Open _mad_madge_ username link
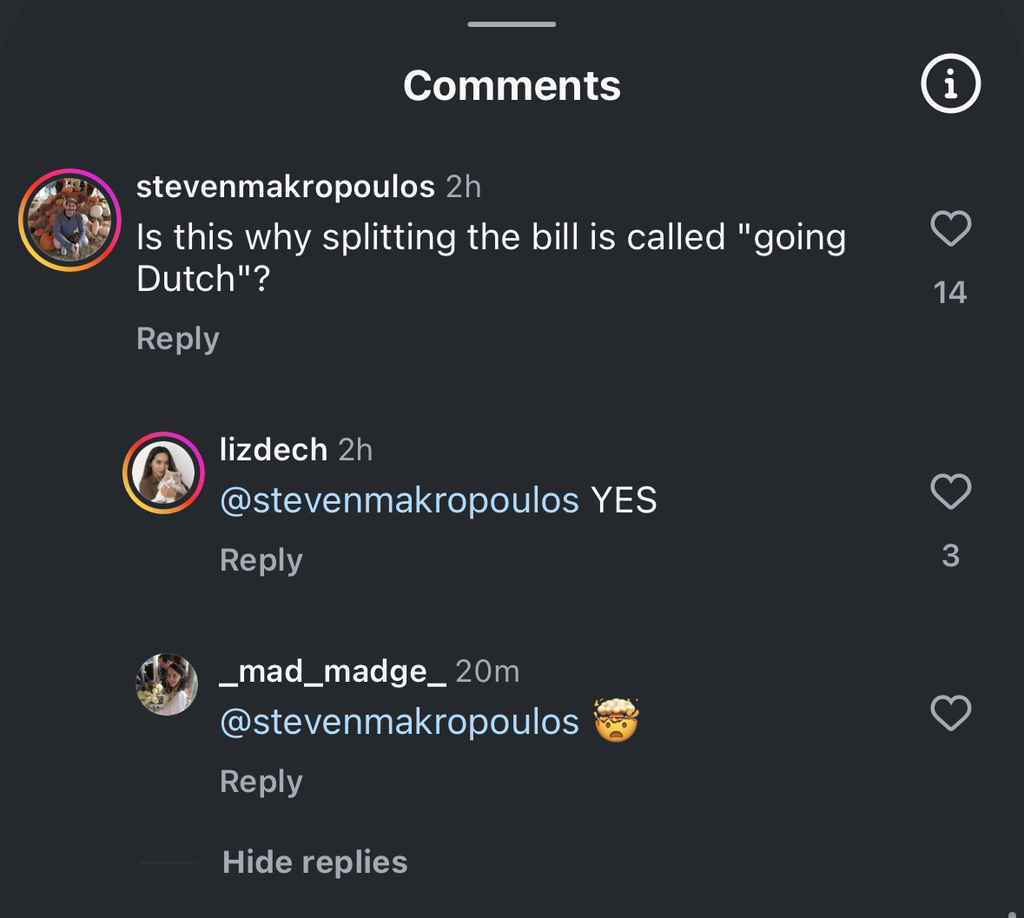 click(x=332, y=671)
